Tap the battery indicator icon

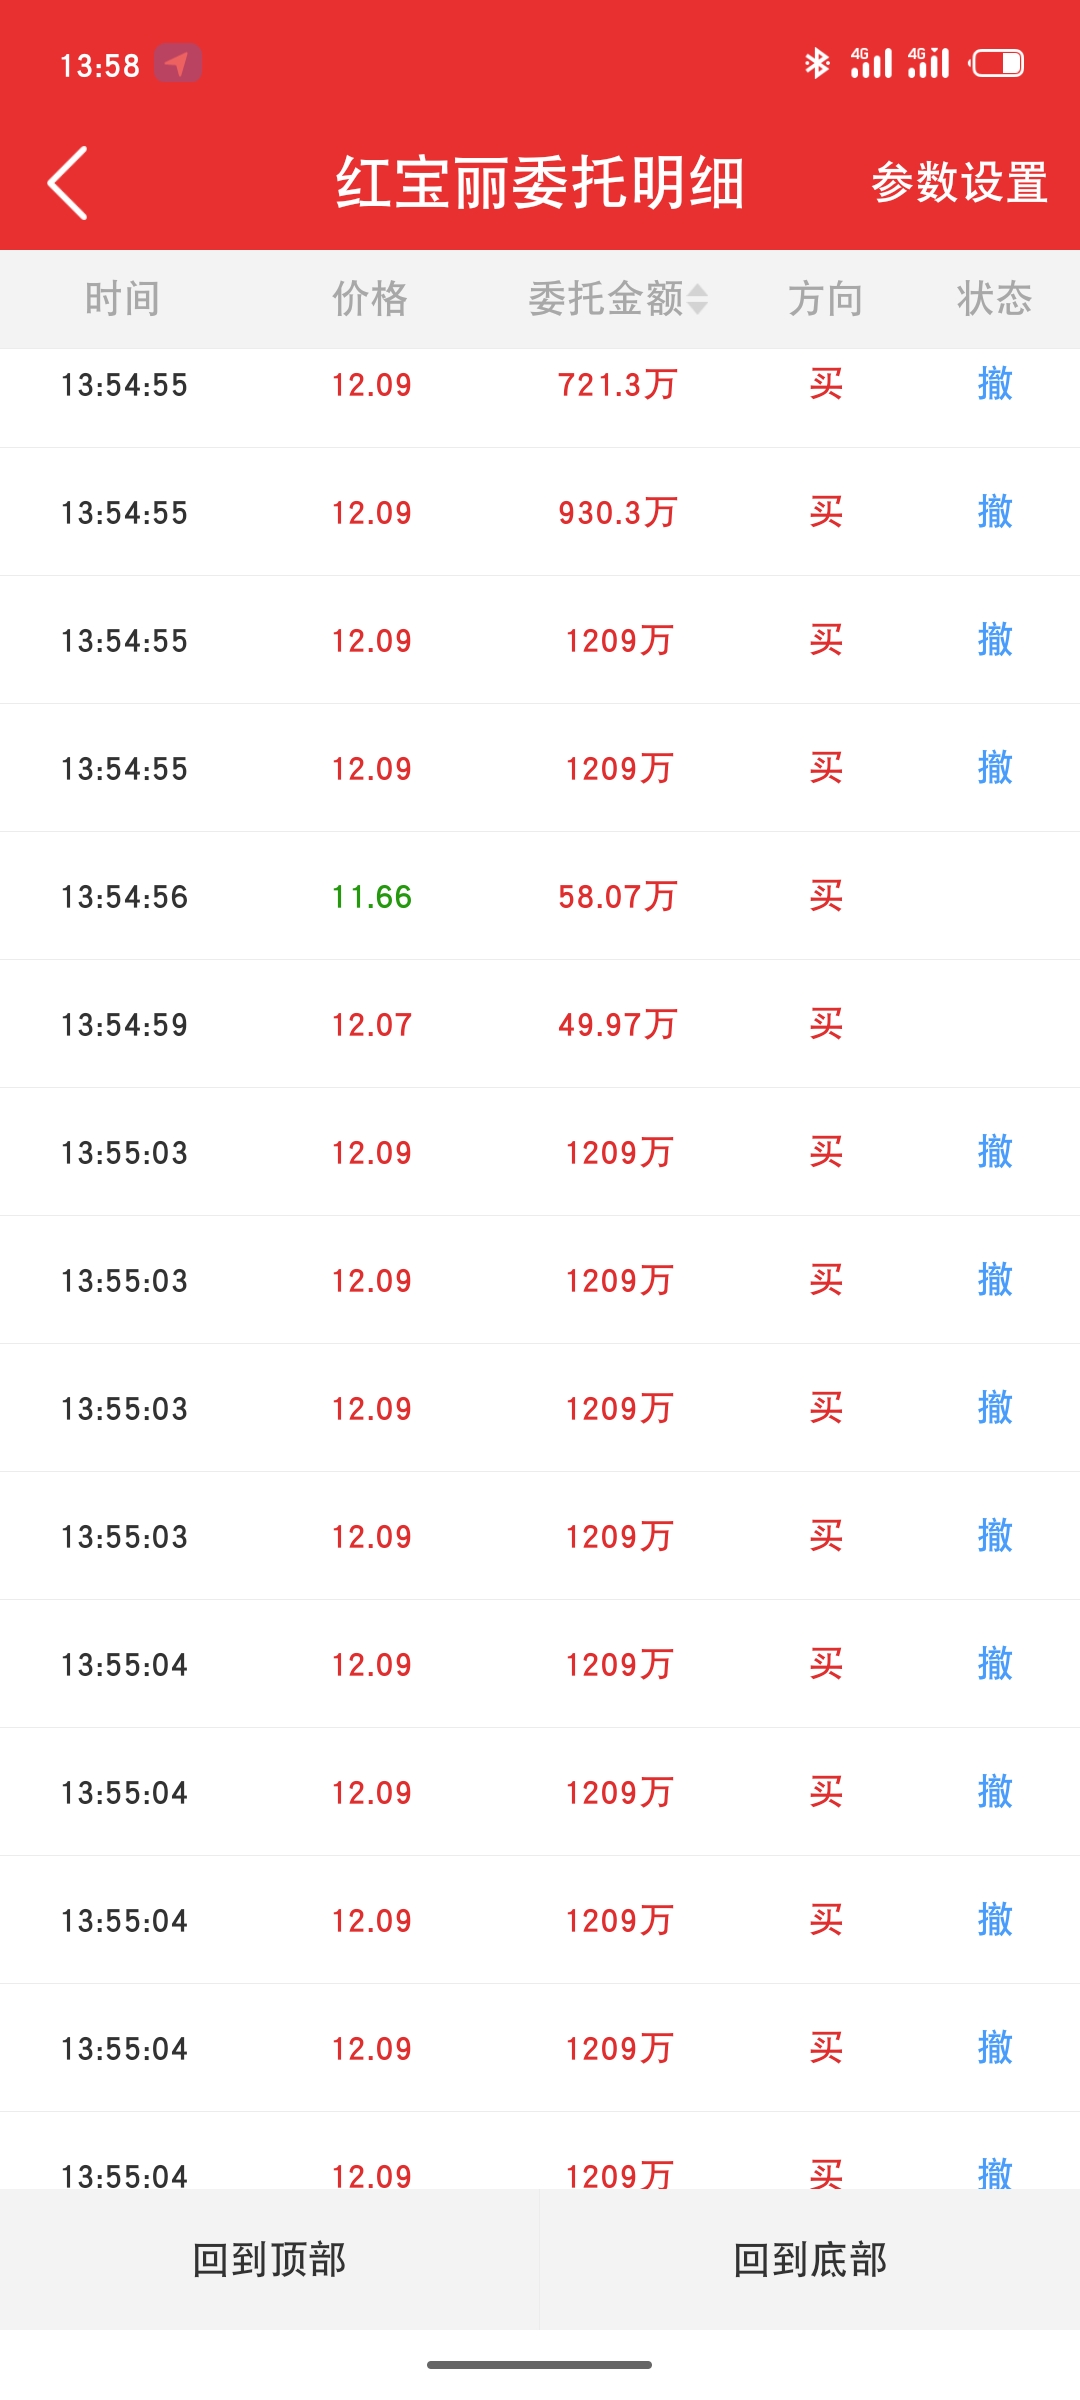(x=997, y=64)
